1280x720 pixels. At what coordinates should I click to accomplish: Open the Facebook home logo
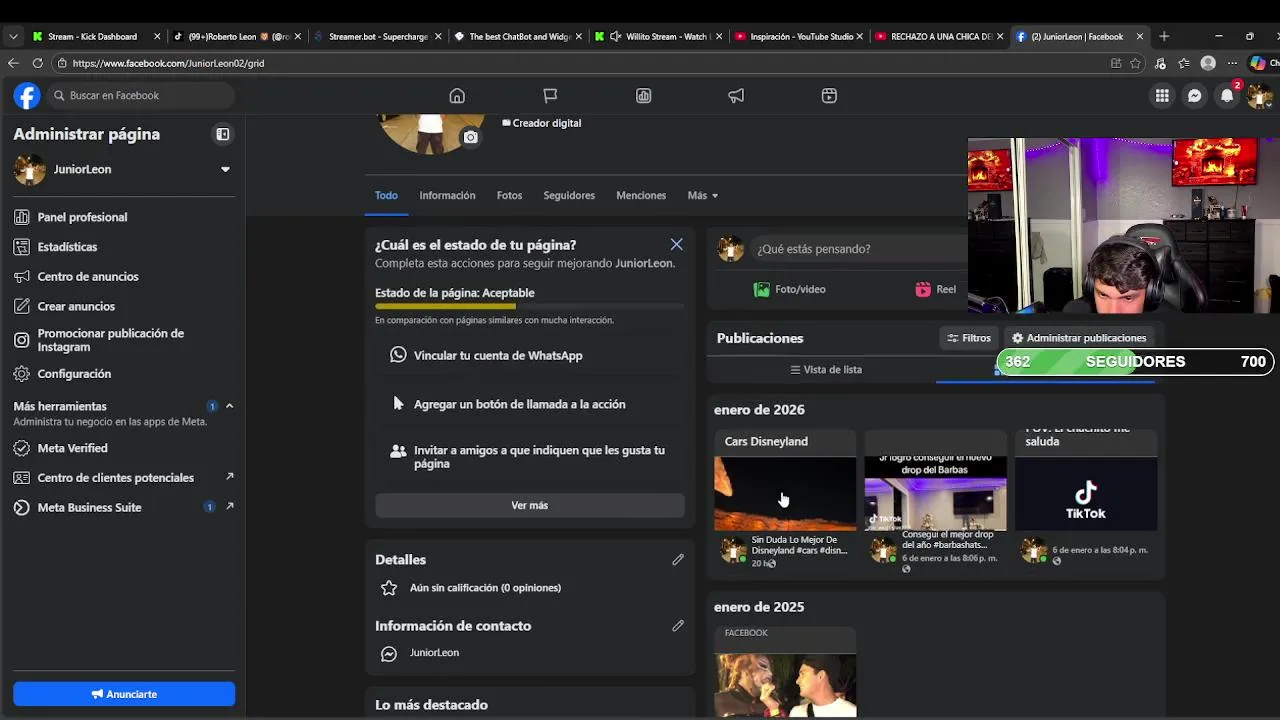pos(27,96)
